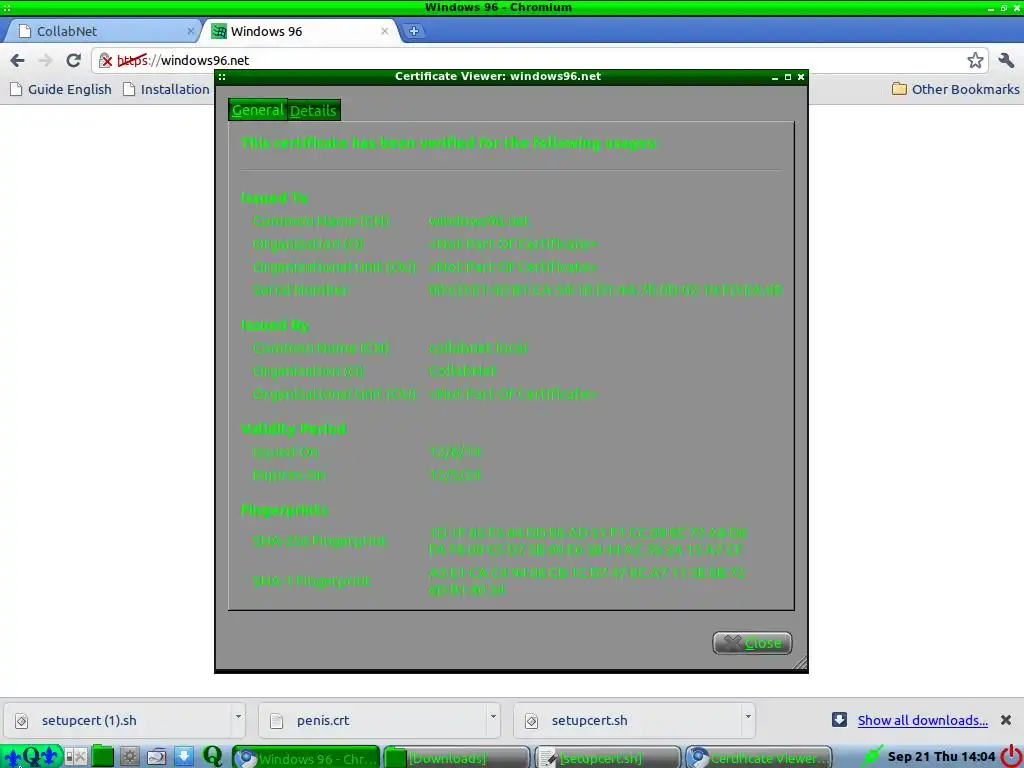Viewport: 1024px width, 768px height.
Task: Open a new tab with plus button
Action: click(413, 31)
